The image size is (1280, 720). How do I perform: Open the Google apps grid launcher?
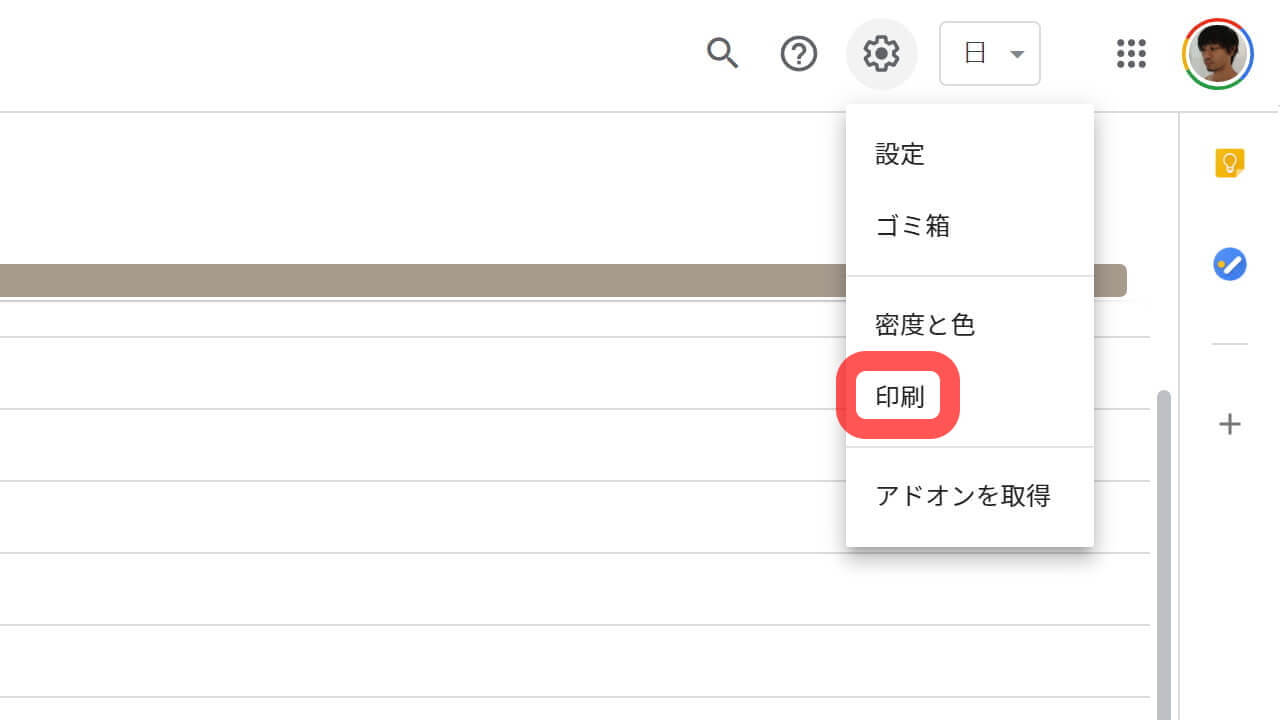click(1131, 54)
